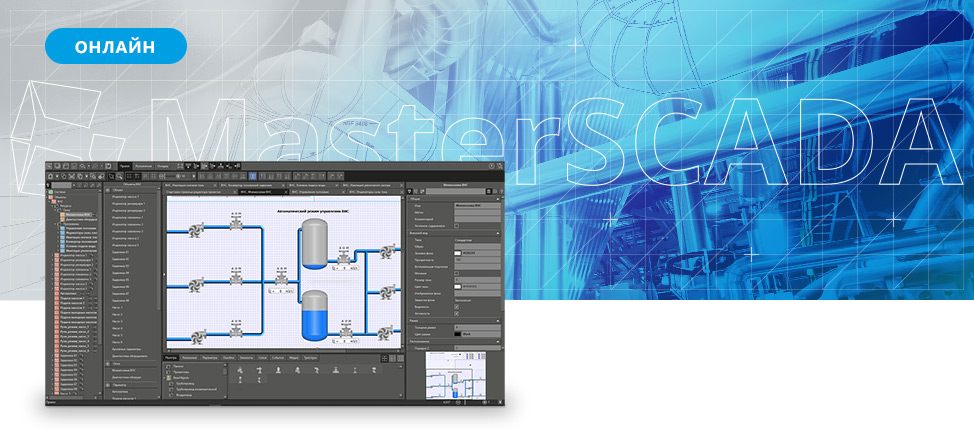This screenshot has height=430, width=974.
Task: Activate the magnifier zoom tool in the toolbar
Action: point(119,176)
